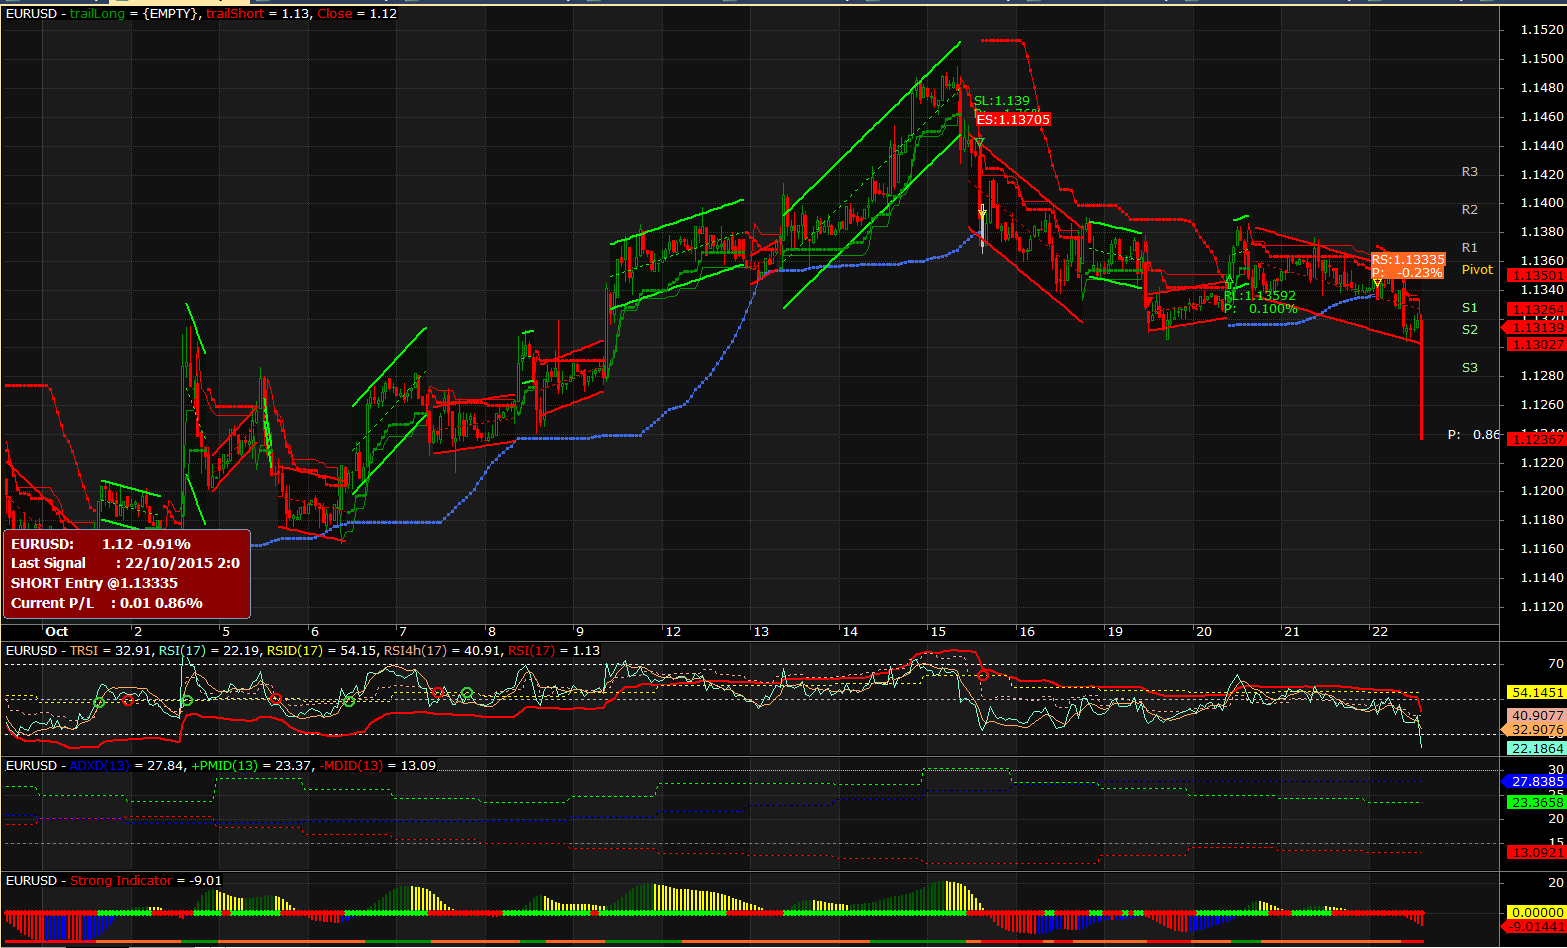1567x948 pixels.
Task: Click the trailLong = {EMPTY} label in the chart header
Action: [x=134, y=14]
